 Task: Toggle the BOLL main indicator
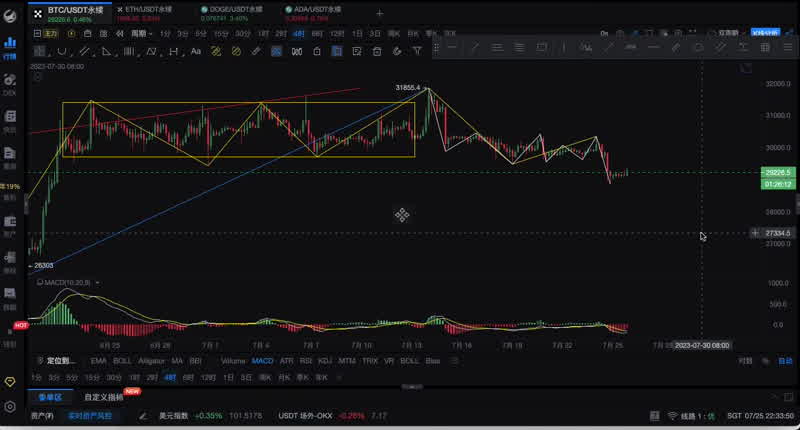click(122, 361)
